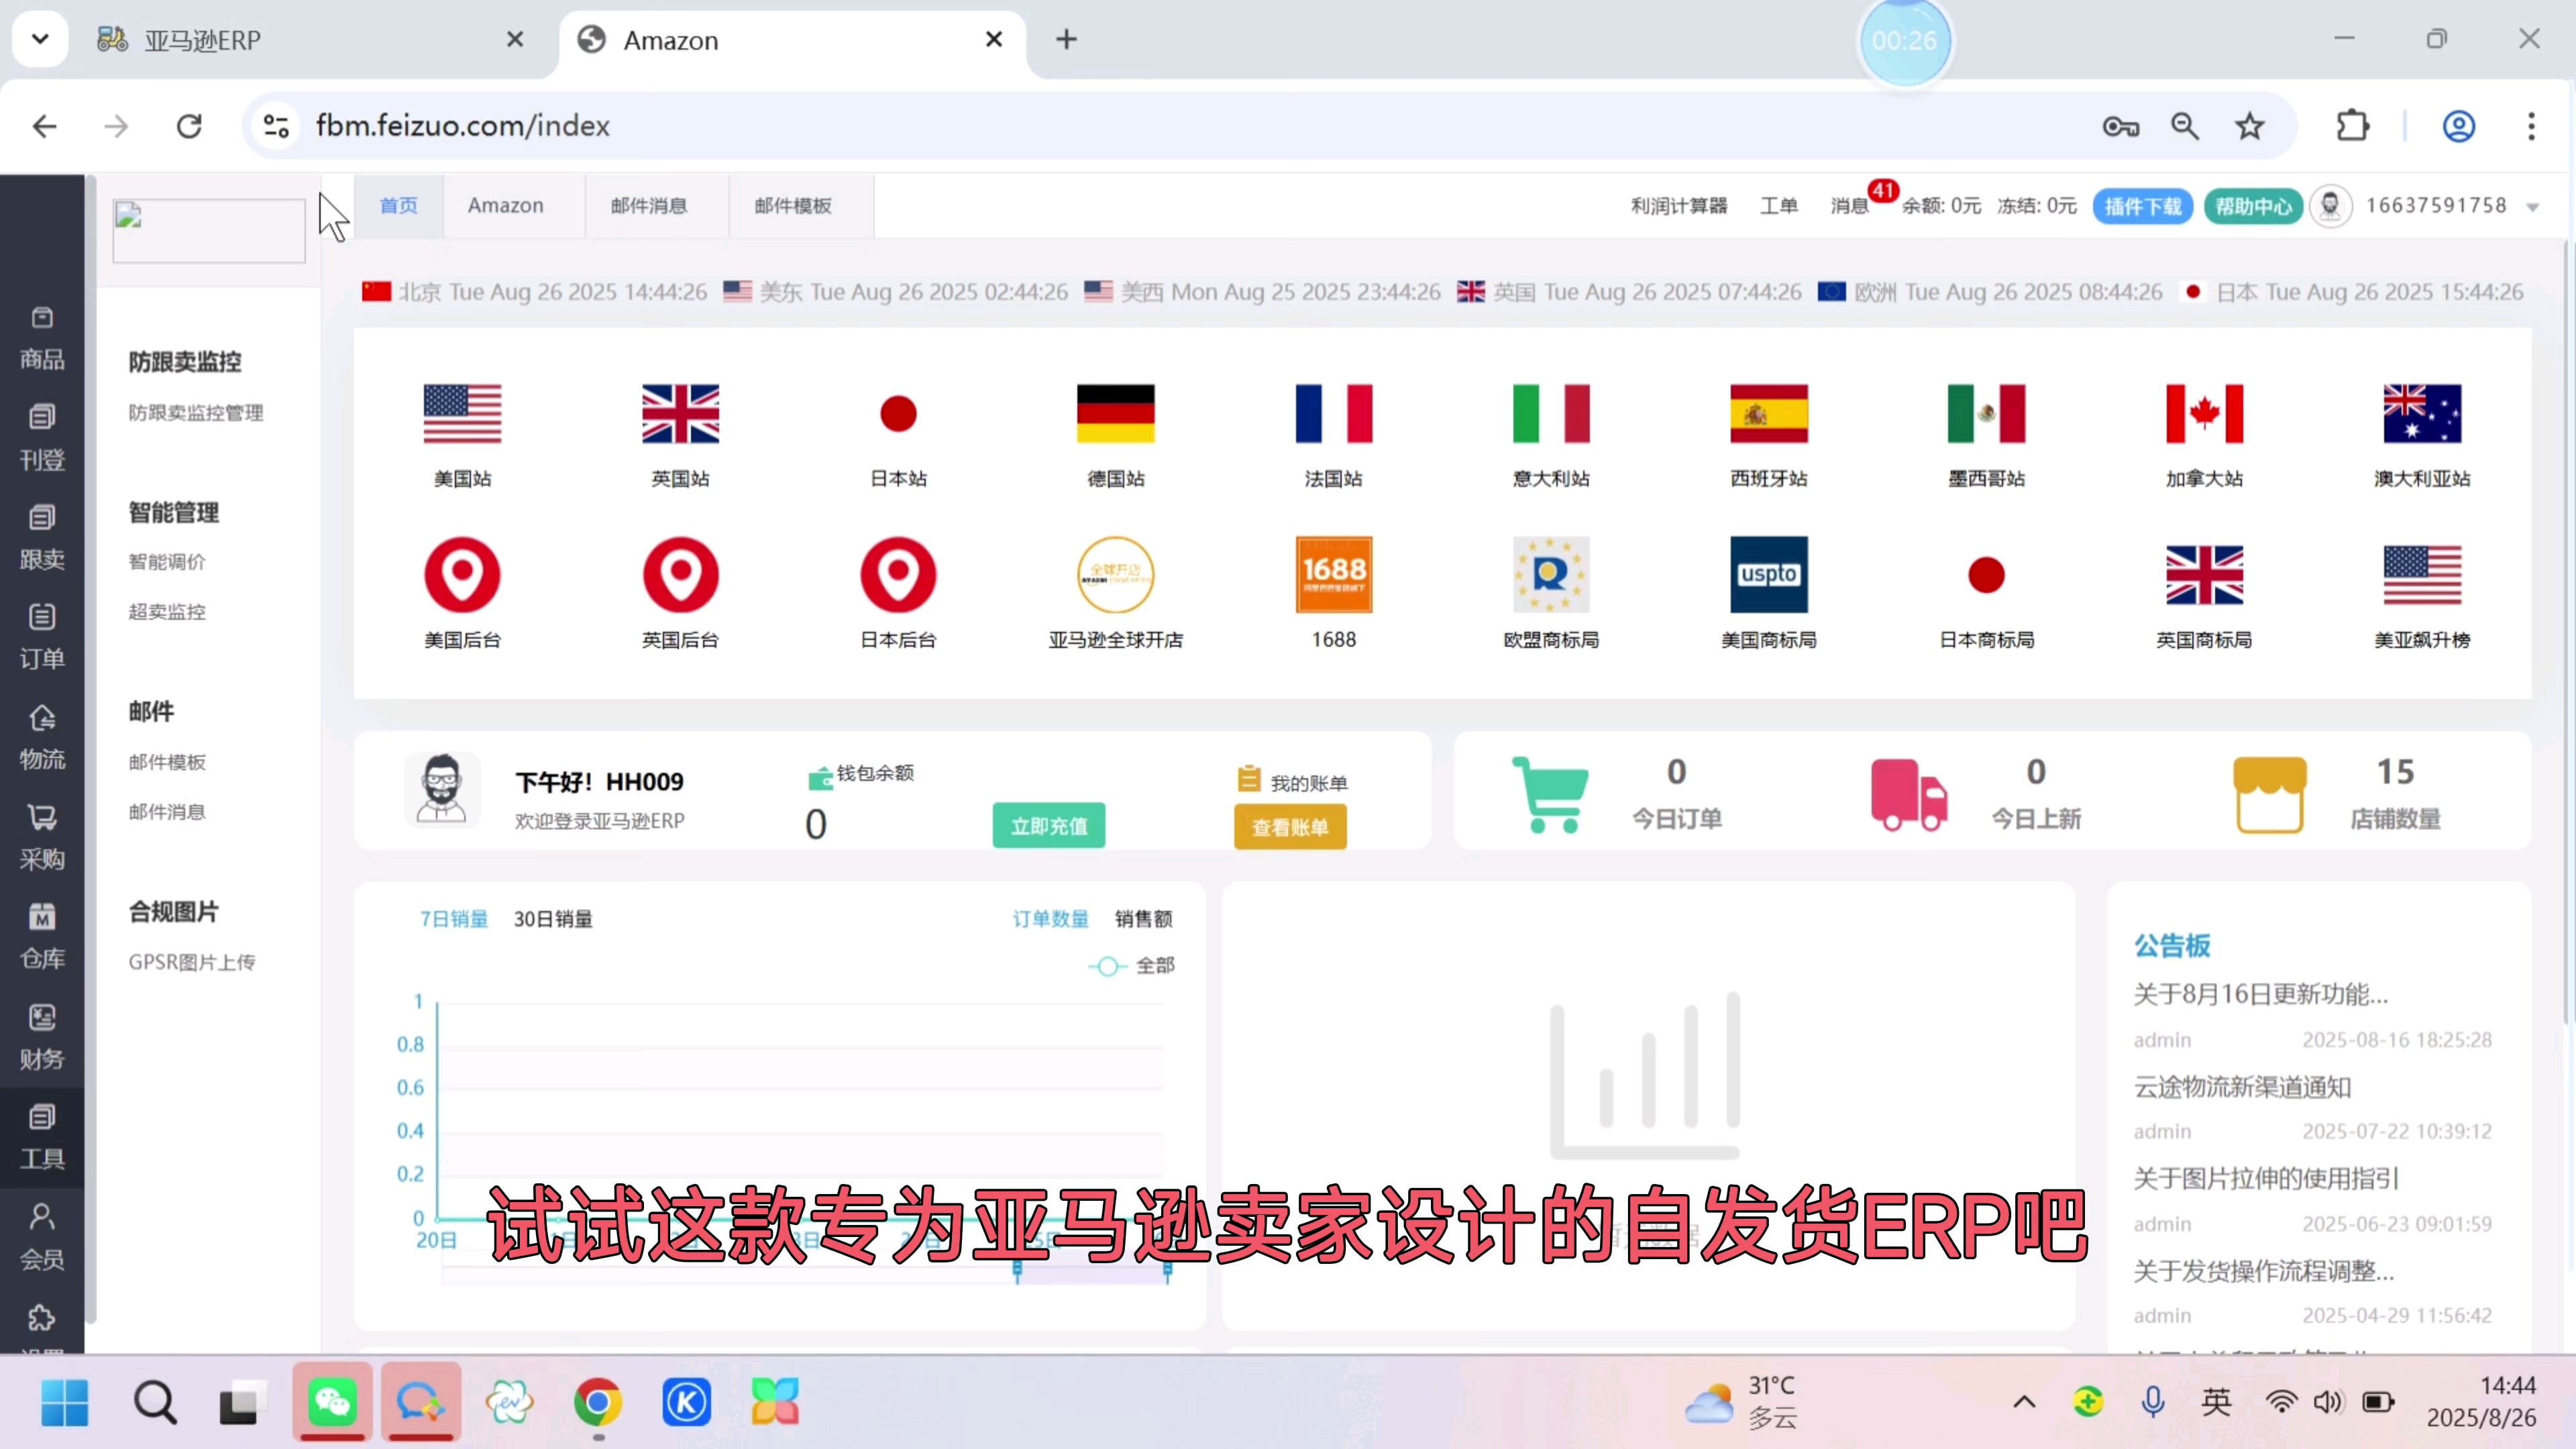Select 刊登 in the dark sidebar
Screen dimensions: 2576x1449
click(x=42, y=438)
